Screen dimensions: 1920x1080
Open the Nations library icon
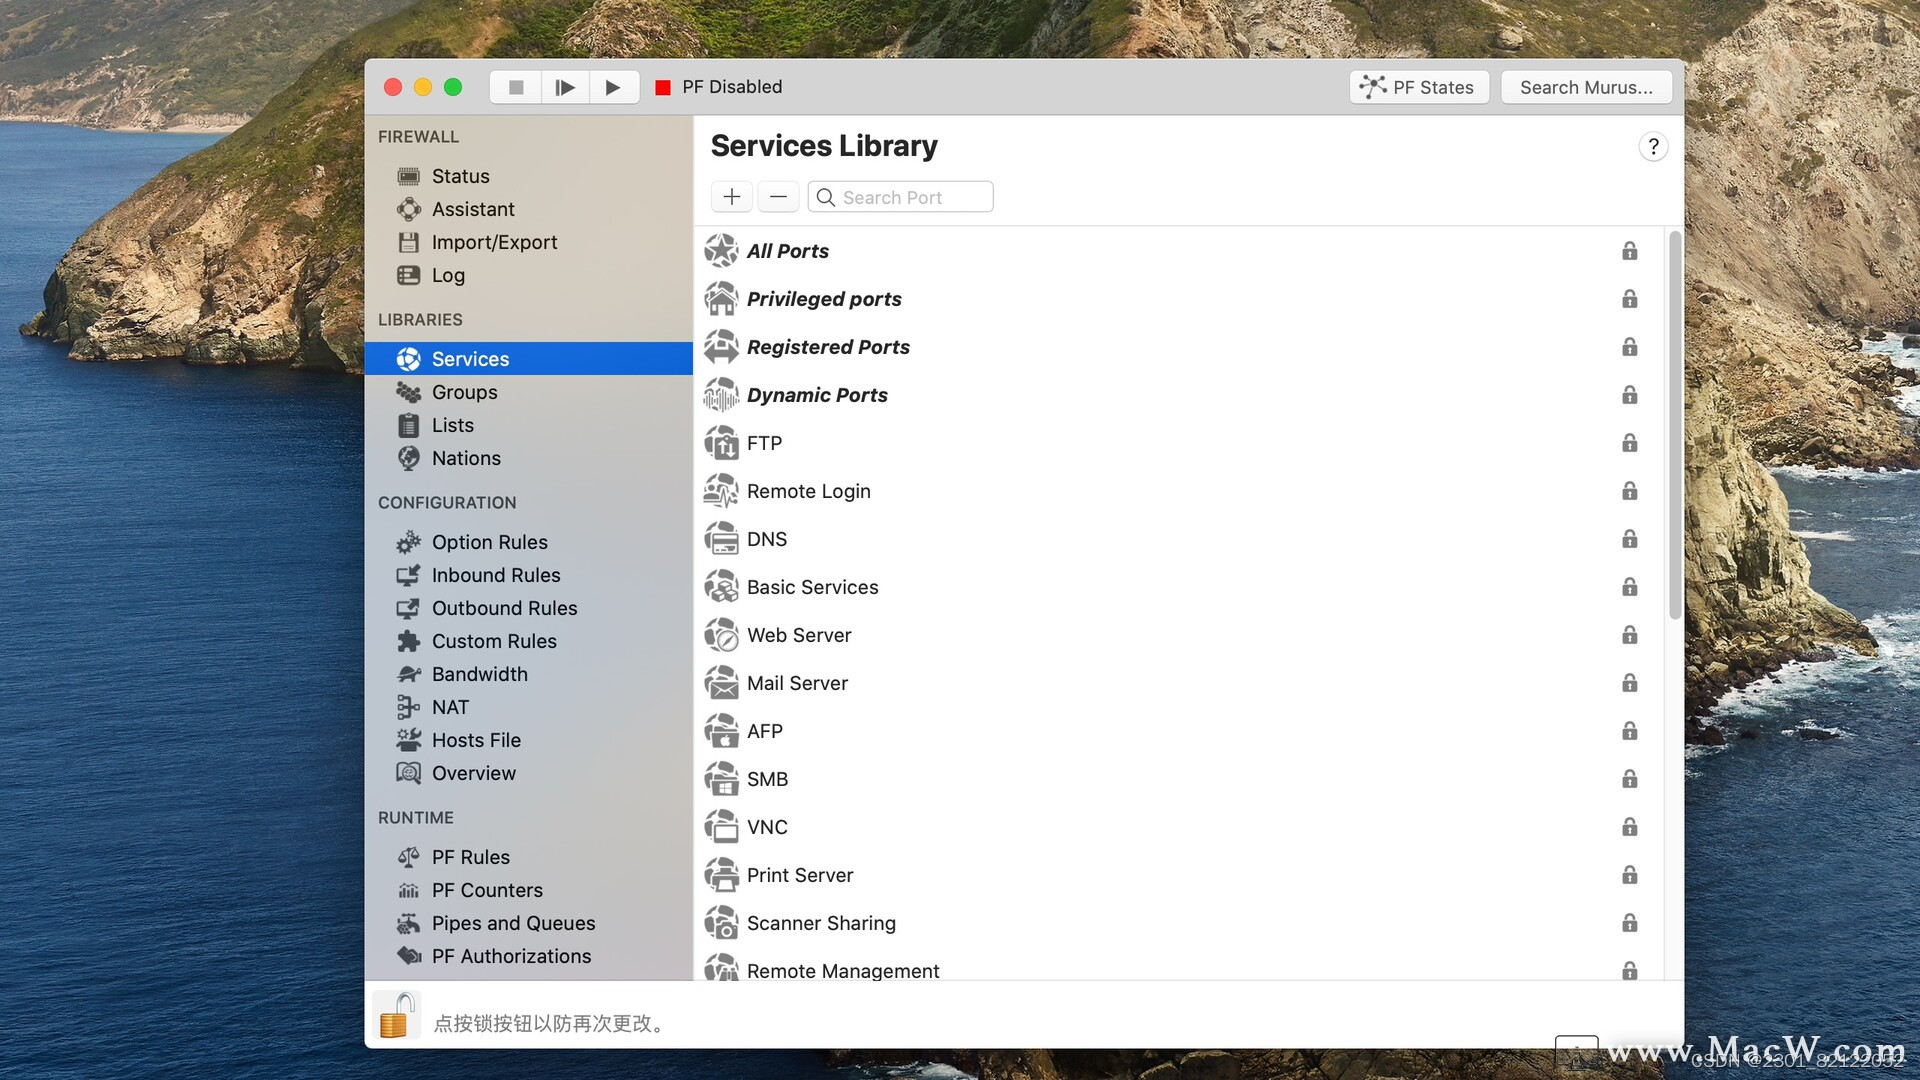409,458
